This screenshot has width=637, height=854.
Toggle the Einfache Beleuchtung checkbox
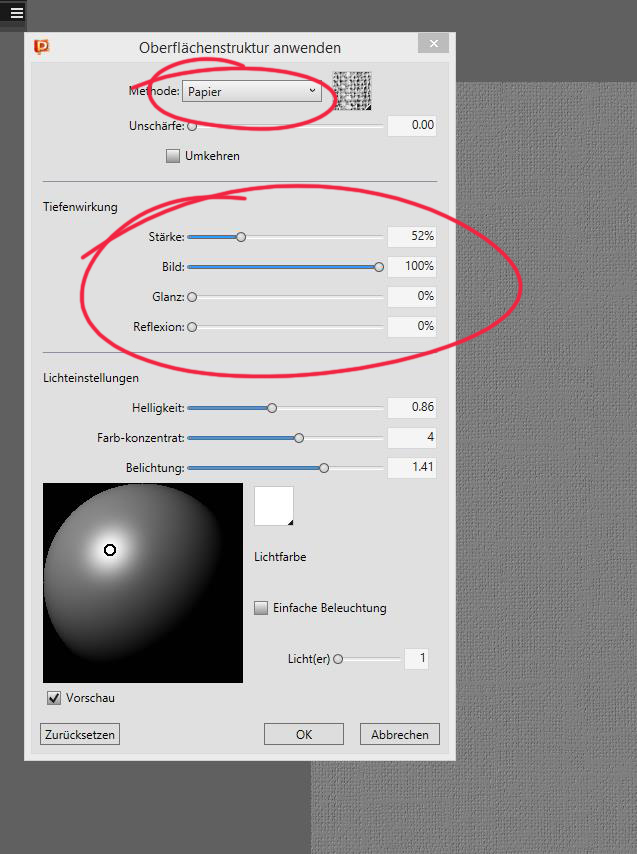click(x=261, y=608)
